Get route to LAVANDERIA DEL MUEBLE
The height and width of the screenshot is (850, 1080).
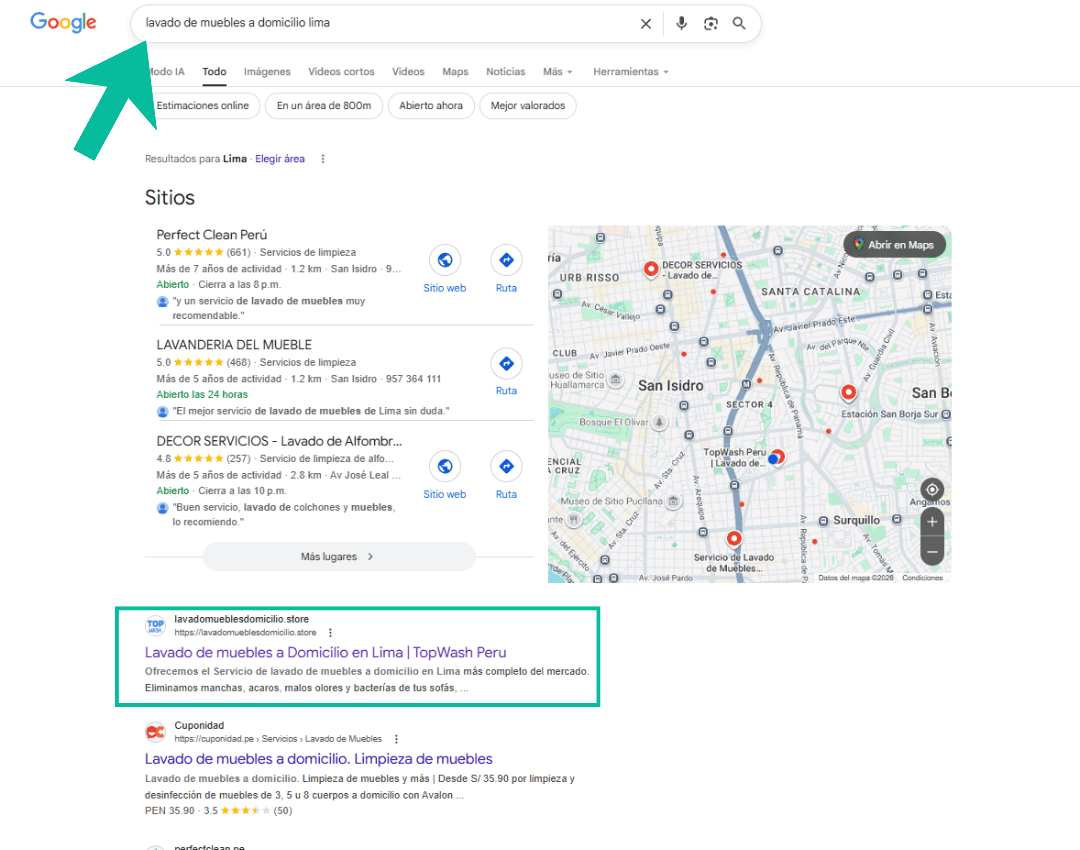506,364
